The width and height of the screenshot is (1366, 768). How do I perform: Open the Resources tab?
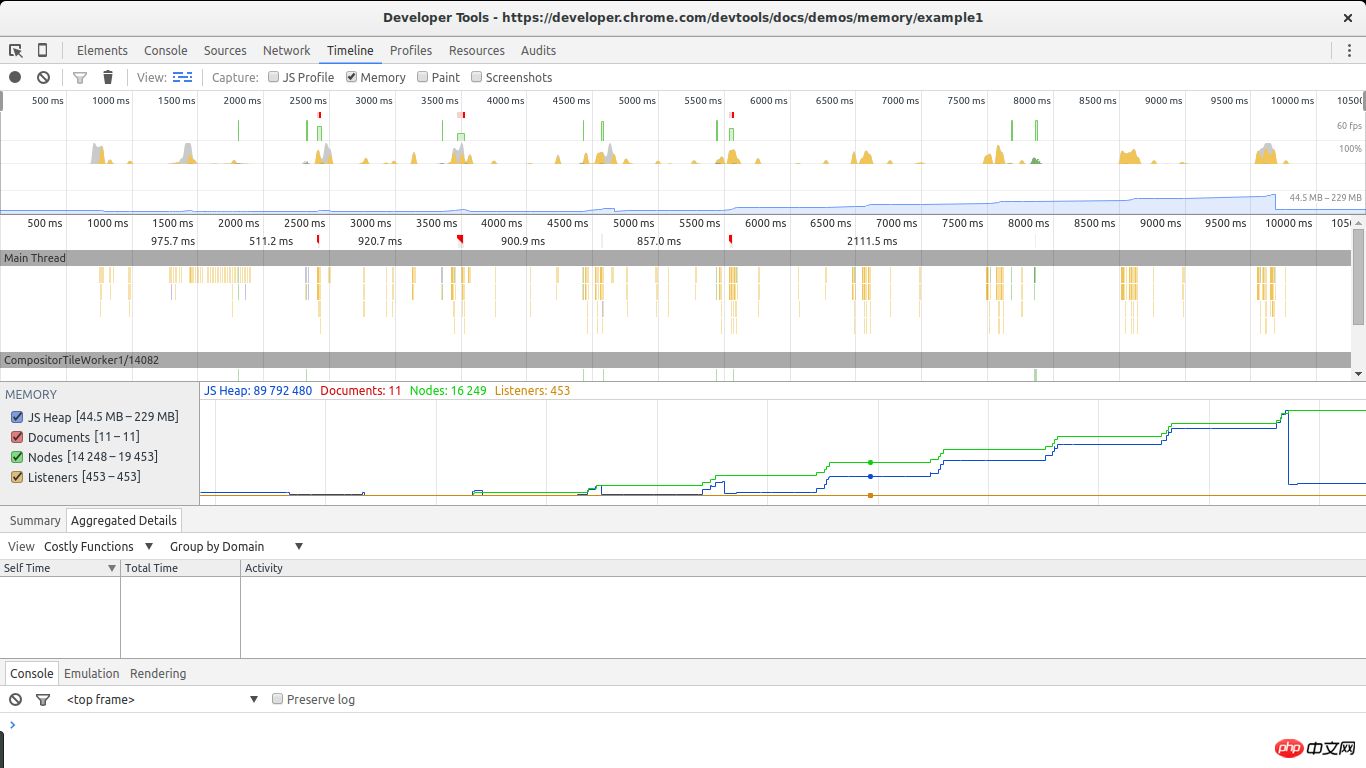point(477,50)
